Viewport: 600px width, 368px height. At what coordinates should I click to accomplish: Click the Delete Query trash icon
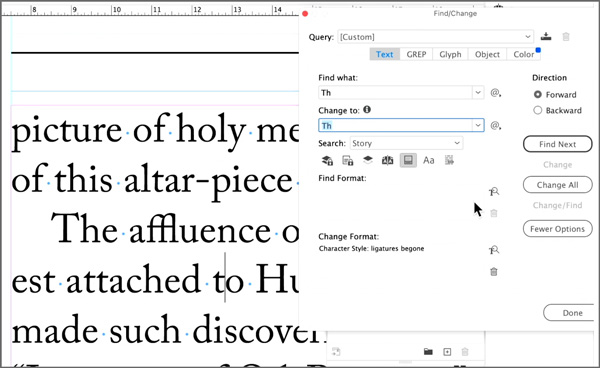coord(566,37)
